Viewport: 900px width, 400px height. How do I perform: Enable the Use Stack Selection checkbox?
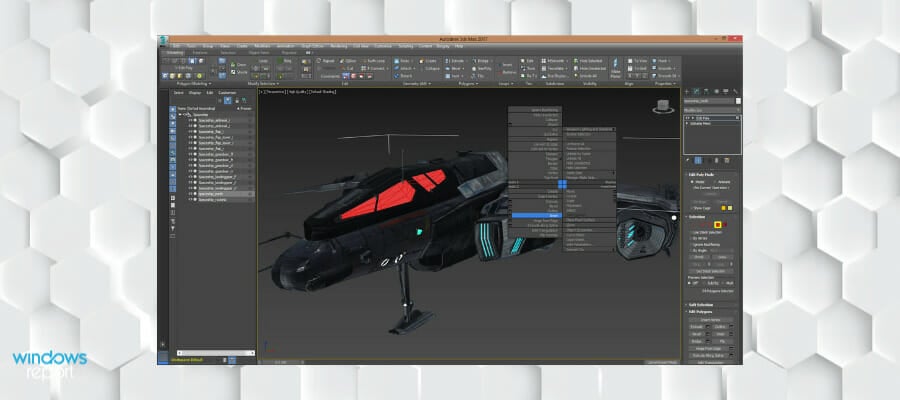707,232
